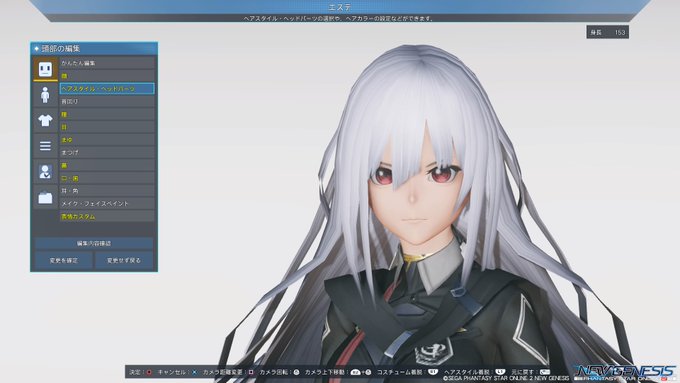The image size is (680, 383).
Task: Select the 耳・角 menu entry
Action: tap(107, 191)
